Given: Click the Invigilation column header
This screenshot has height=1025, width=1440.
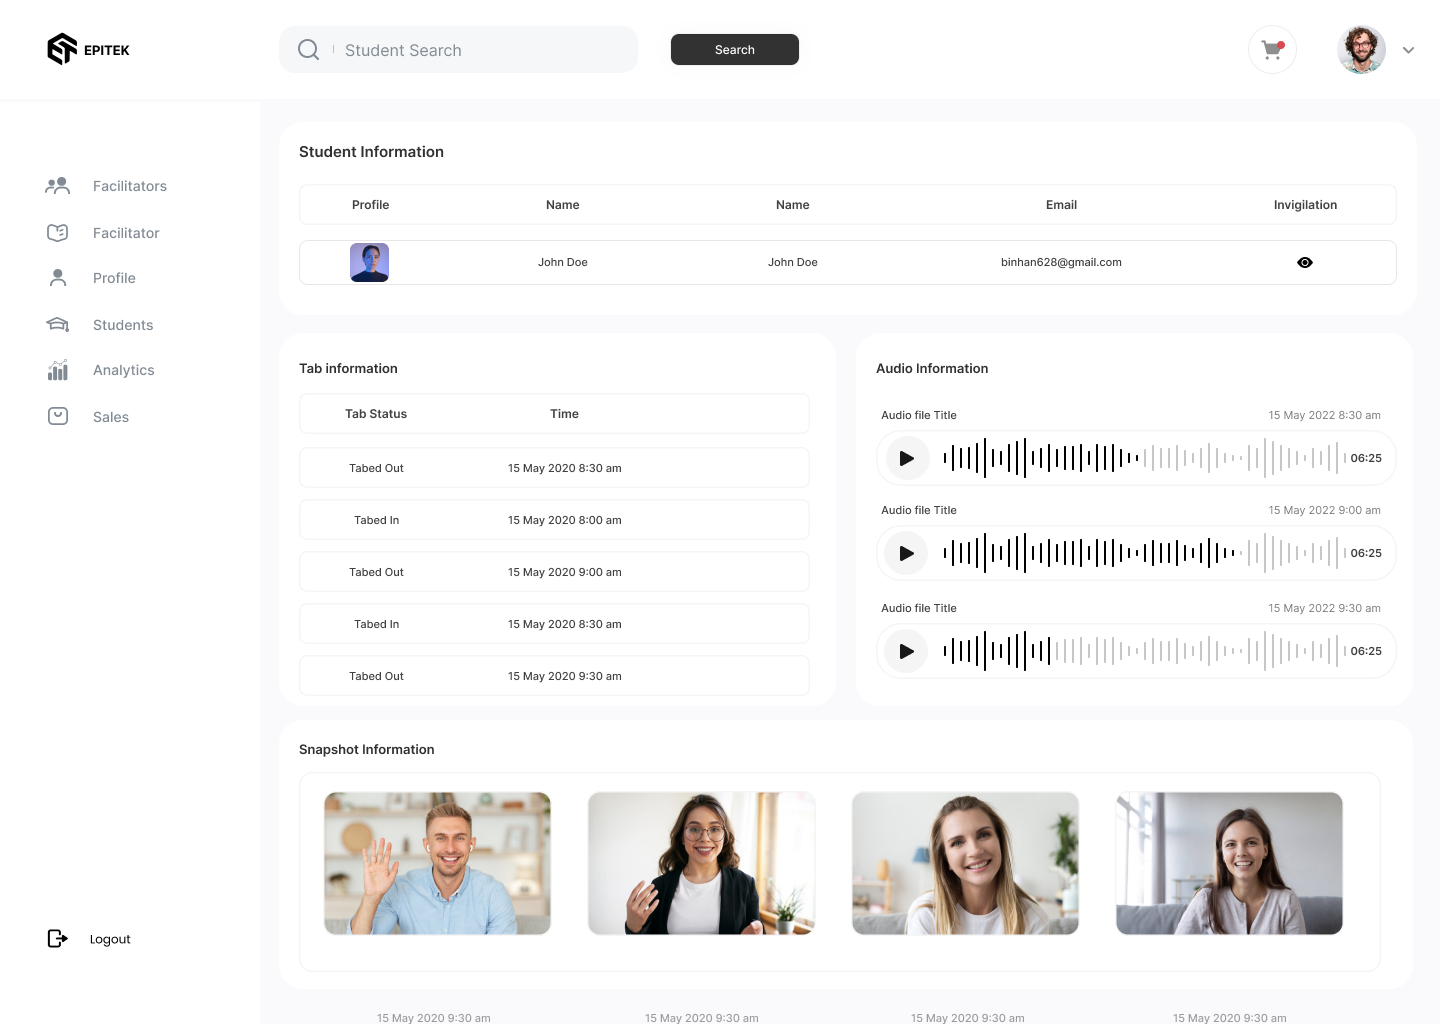Looking at the screenshot, I should click(1305, 205).
